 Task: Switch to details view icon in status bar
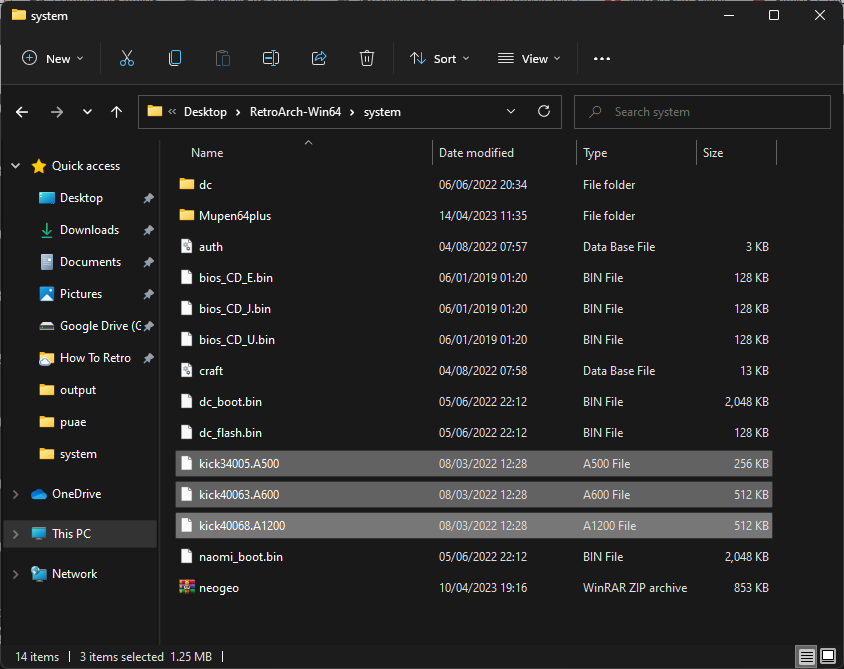click(x=806, y=657)
